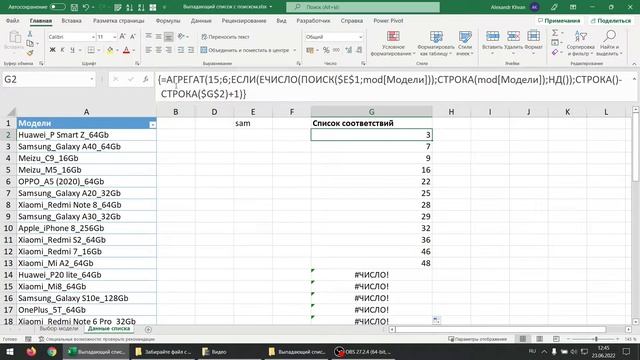Click the Clear eraser icon
The height and width of the screenshot is (360, 640).
click(555, 52)
